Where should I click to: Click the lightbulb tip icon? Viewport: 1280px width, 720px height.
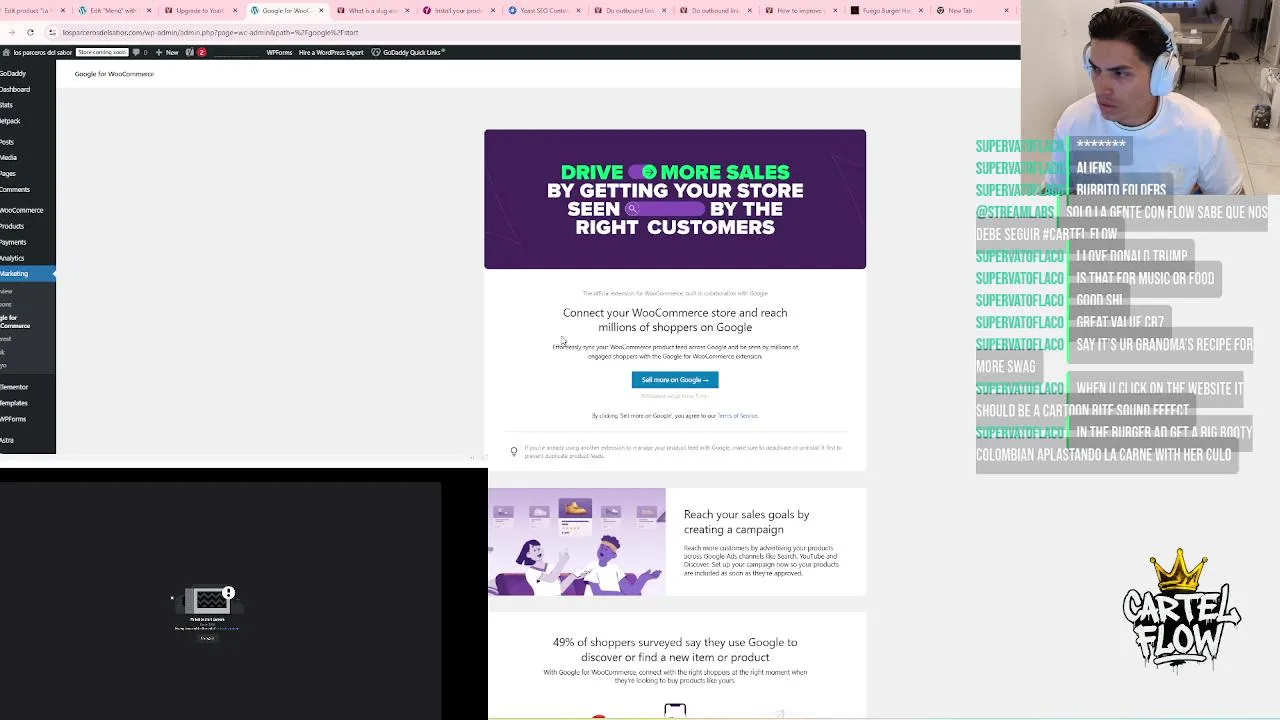tap(514, 451)
